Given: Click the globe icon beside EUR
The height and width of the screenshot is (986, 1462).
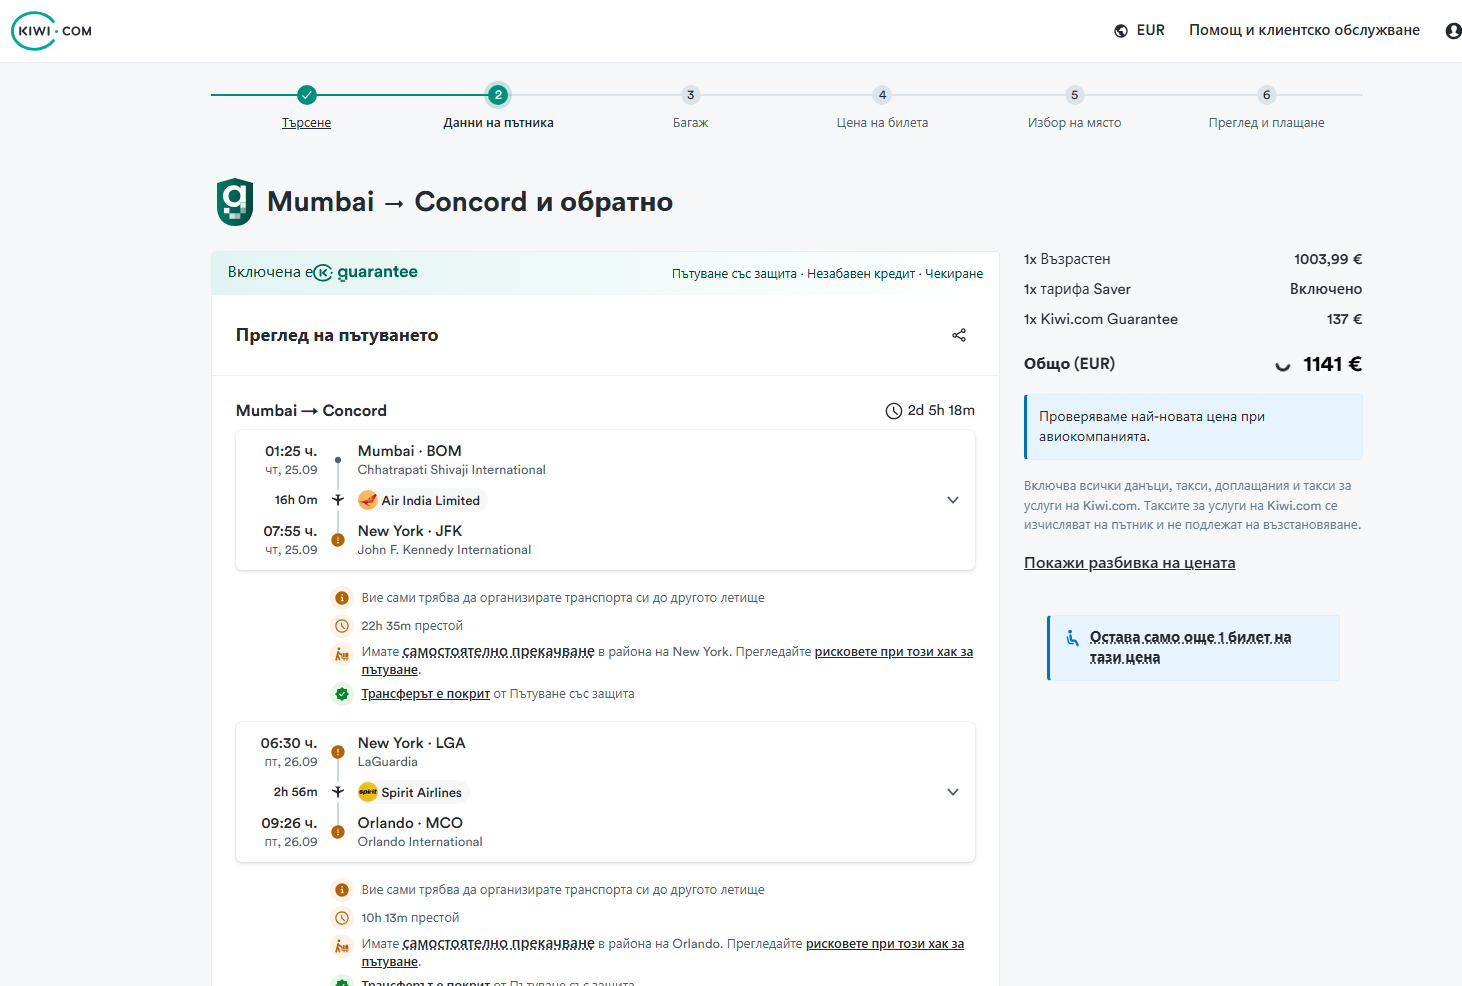Looking at the screenshot, I should [1121, 31].
